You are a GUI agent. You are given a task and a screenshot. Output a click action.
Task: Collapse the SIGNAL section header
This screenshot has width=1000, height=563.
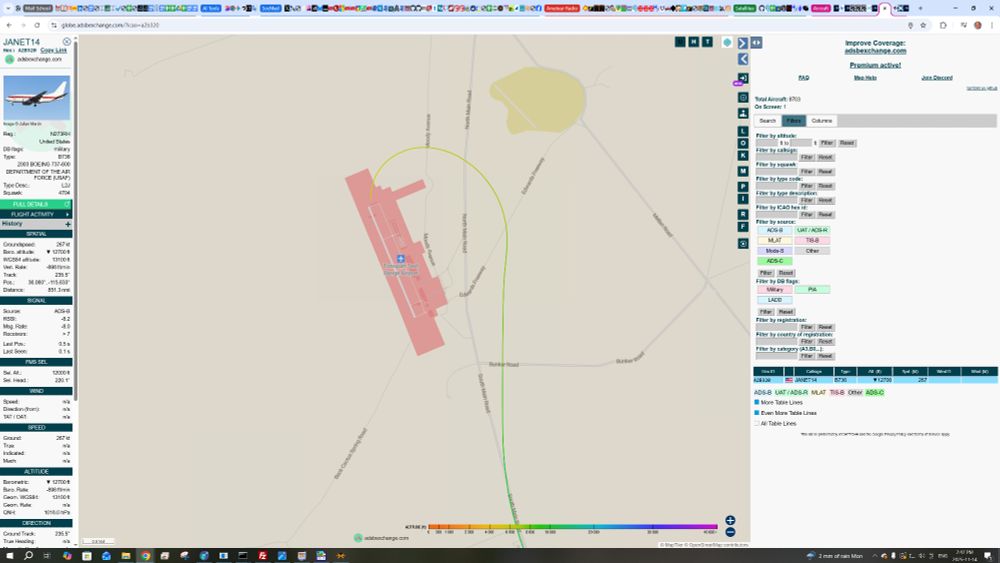(36, 300)
